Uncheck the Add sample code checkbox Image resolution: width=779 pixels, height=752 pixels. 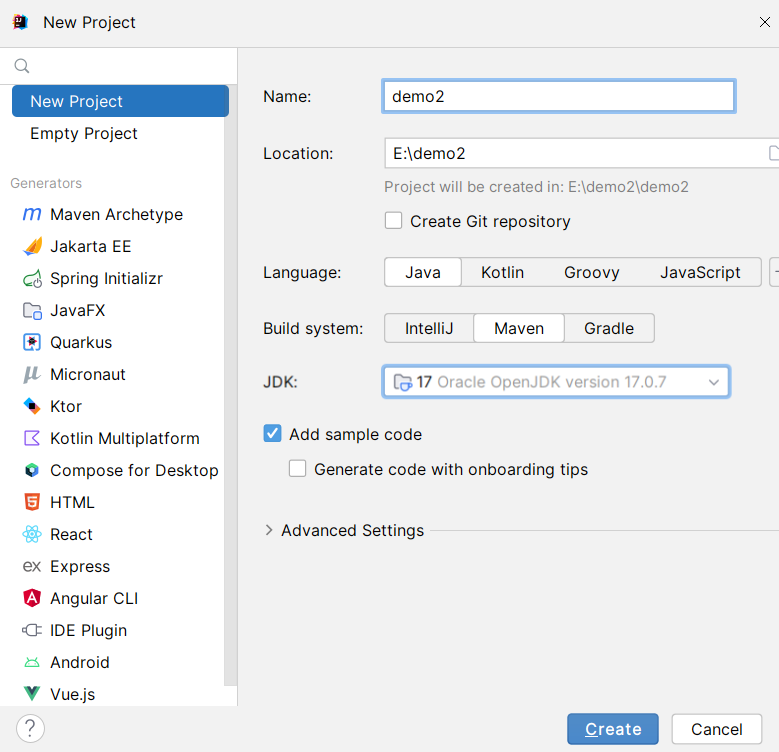(272, 434)
